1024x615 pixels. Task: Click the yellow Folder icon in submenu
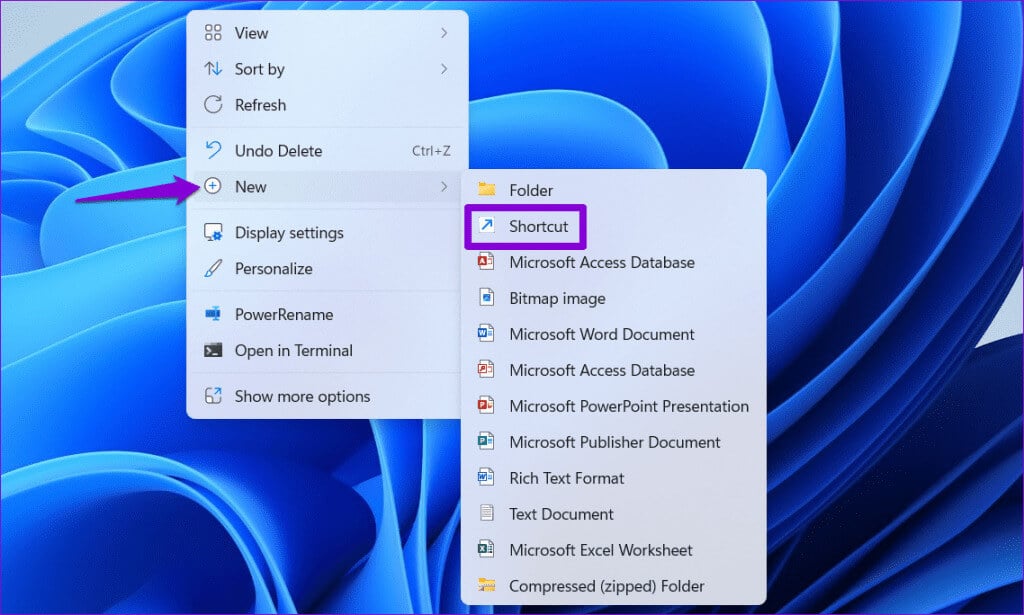pos(487,189)
